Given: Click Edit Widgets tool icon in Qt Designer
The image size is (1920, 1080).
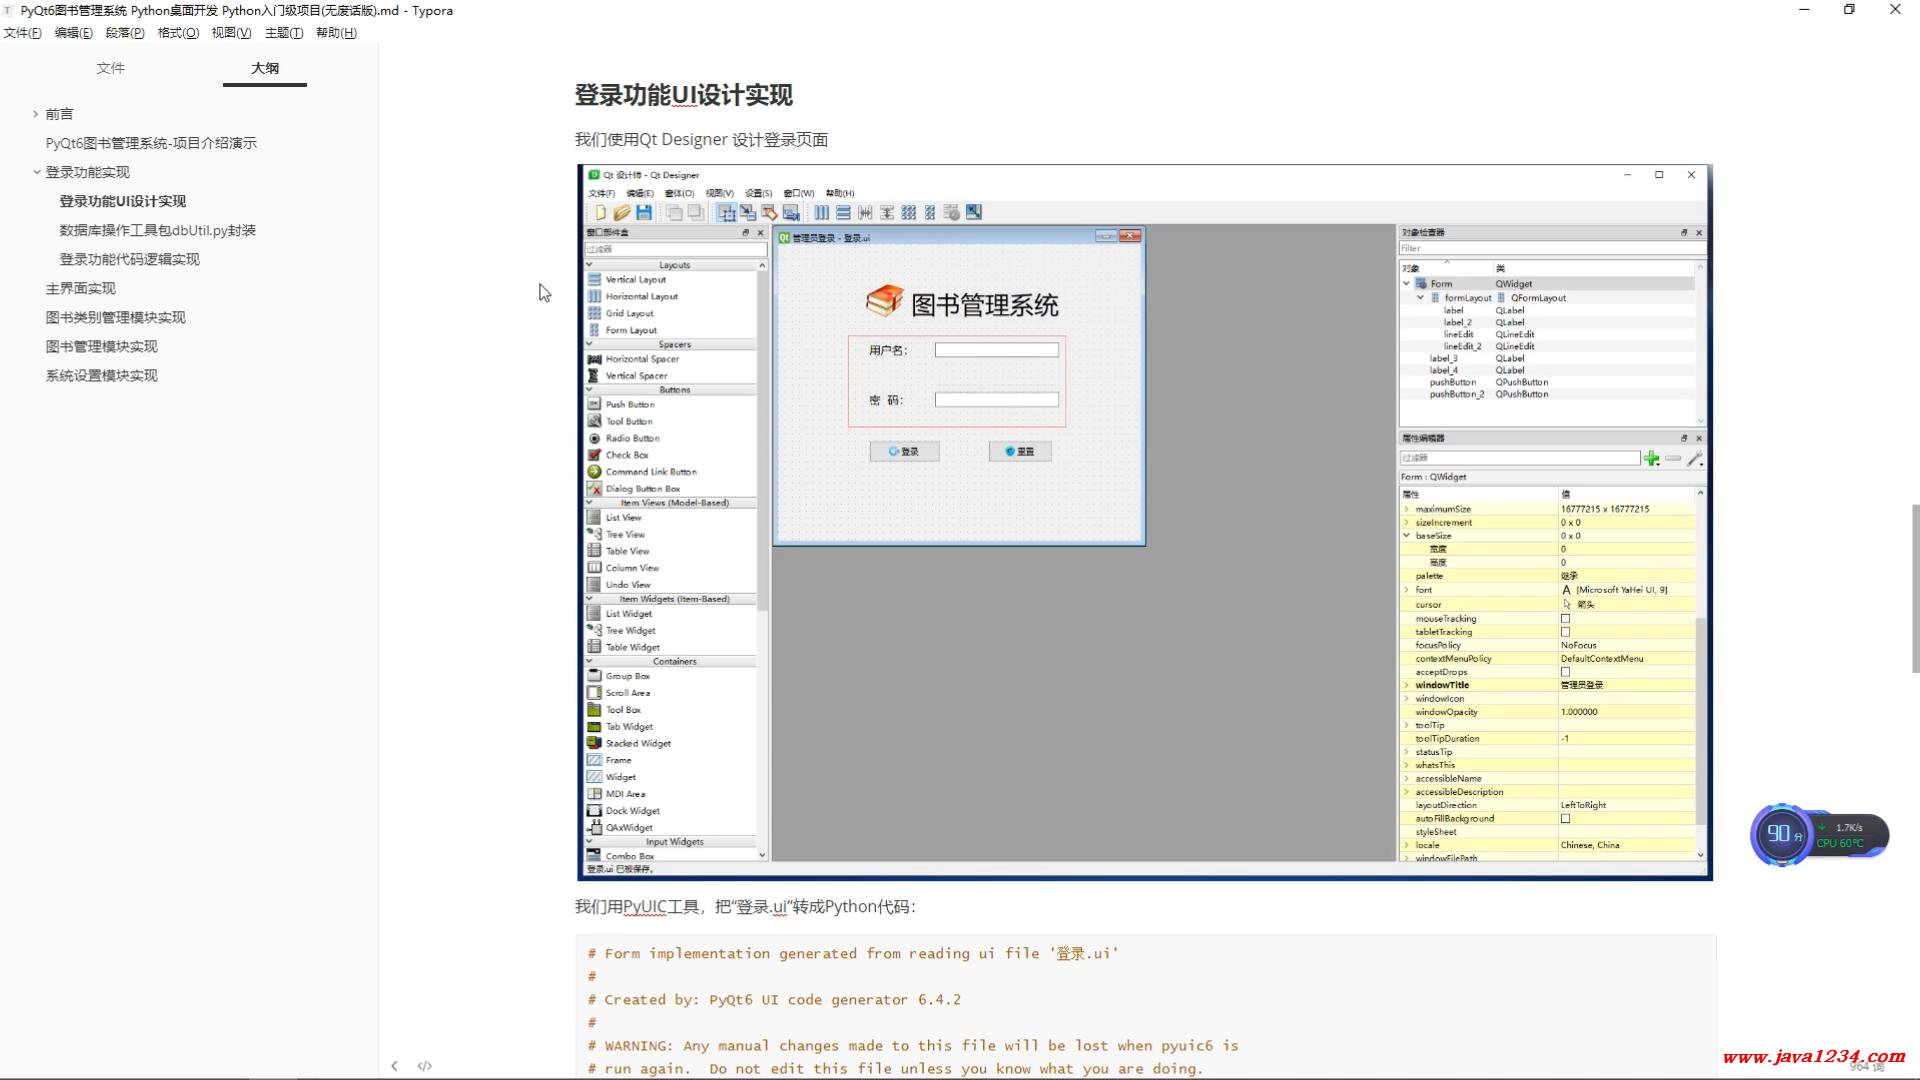Looking at the screenshot, I should pyautogui.click(x=726, y=212).
